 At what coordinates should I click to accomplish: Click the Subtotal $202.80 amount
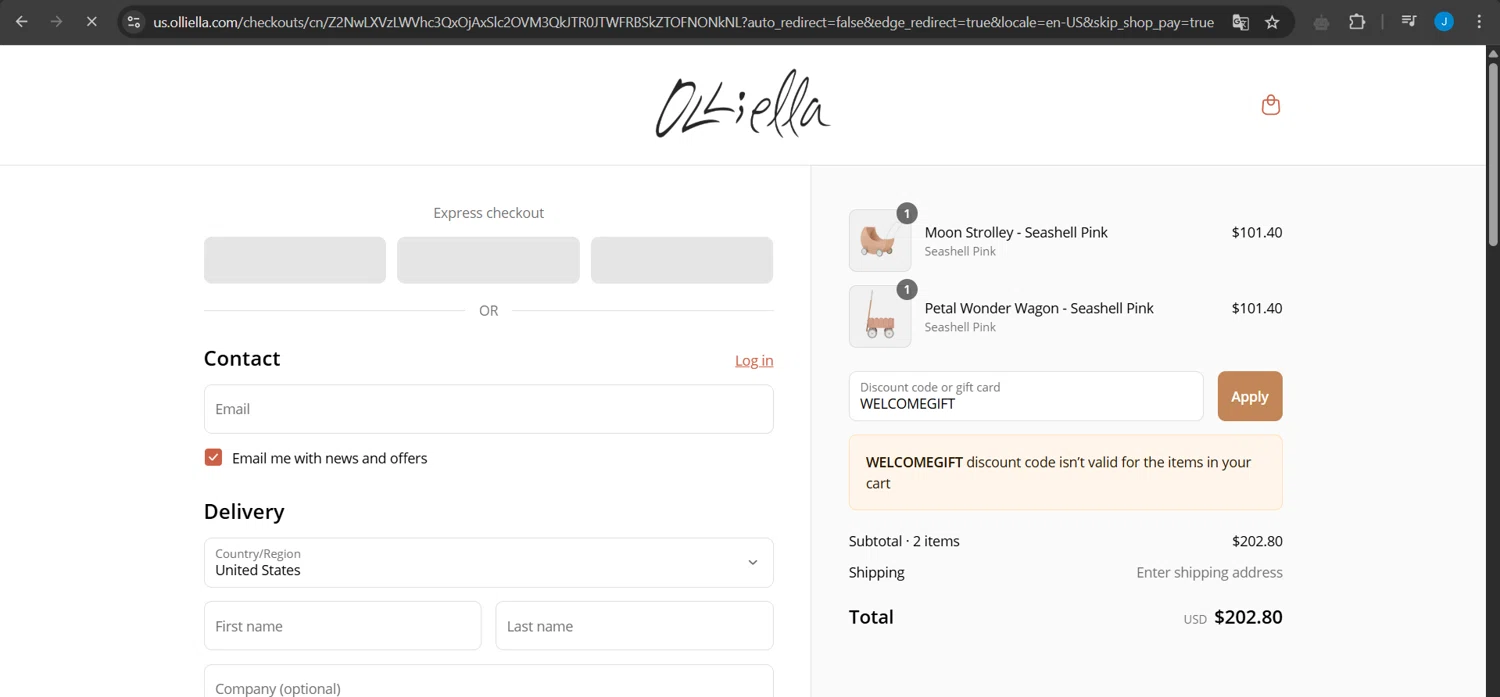pos(1257,541)
